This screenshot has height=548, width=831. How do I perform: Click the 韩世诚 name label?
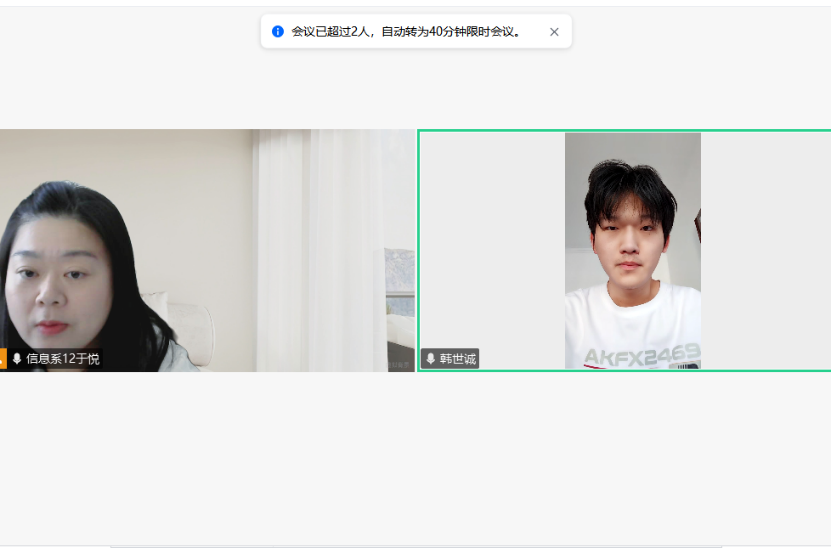pyautogui.click(x=458, y=358)
